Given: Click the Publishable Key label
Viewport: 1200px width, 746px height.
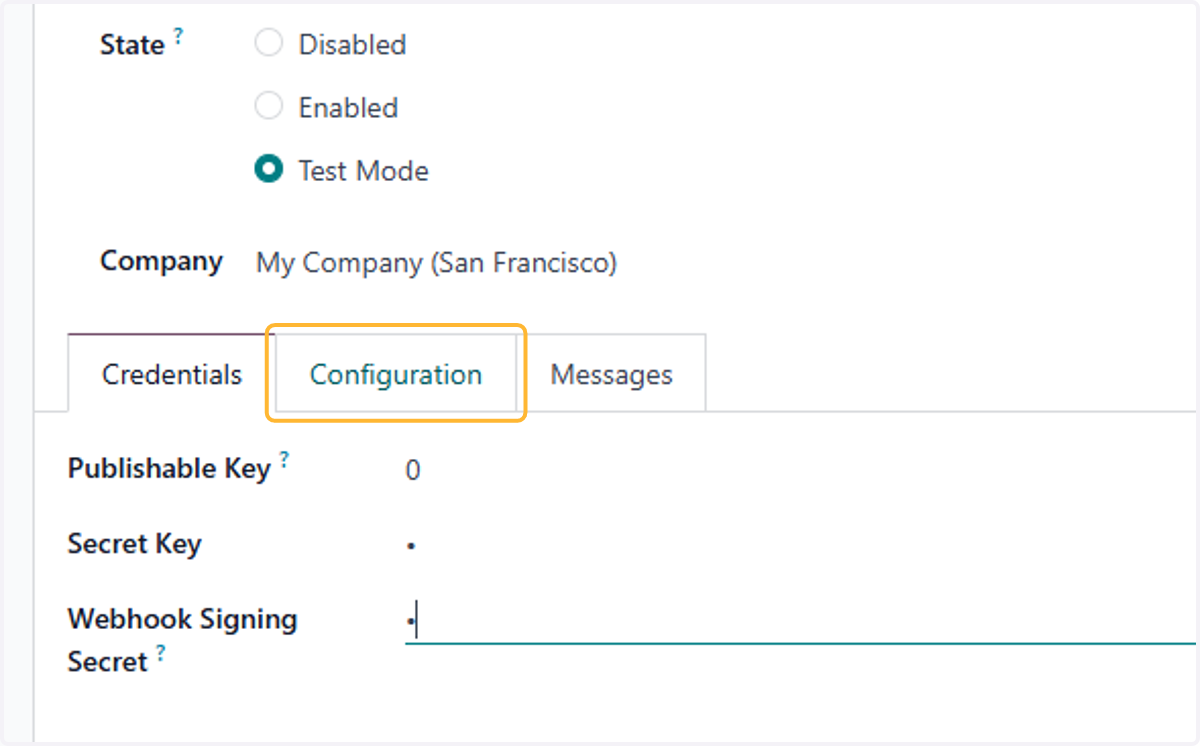Looking at the screenshot, I should click(x=169, y=468).
